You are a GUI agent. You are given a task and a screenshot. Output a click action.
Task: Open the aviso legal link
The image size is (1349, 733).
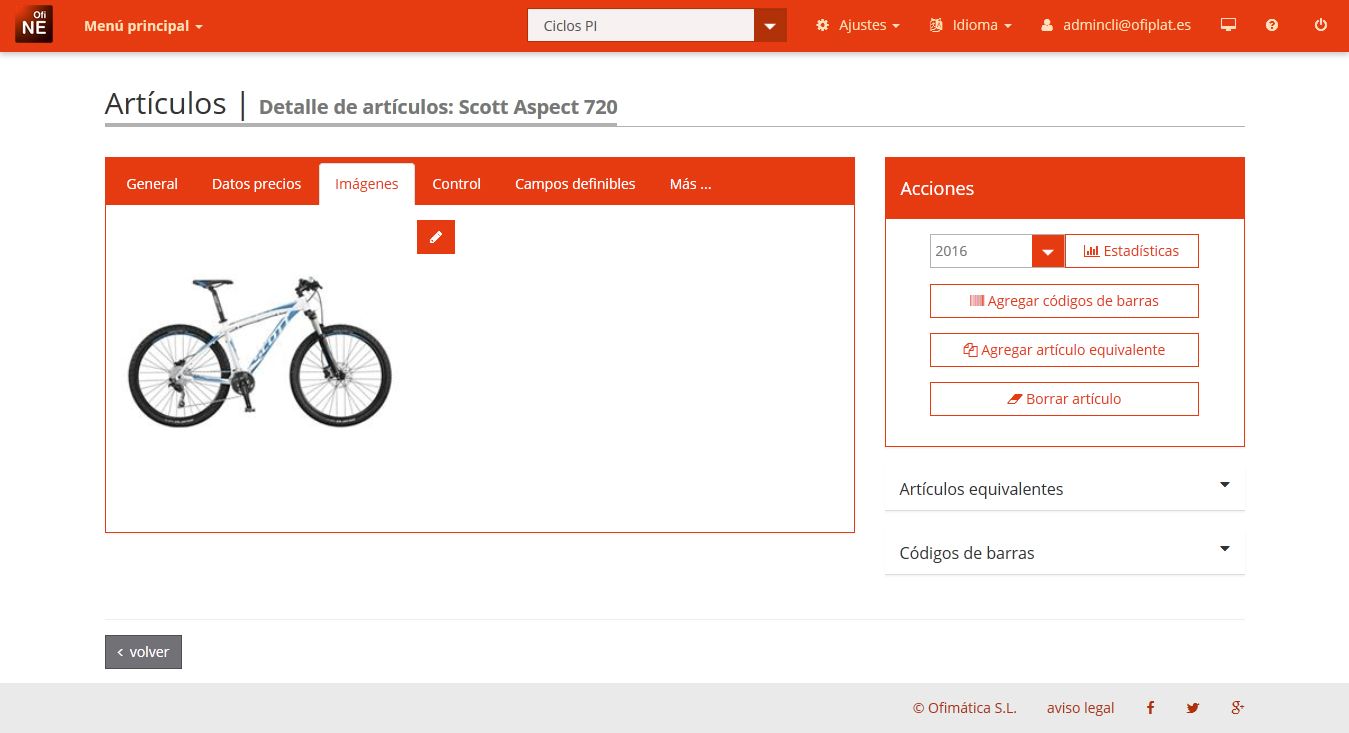tap(1080, 708)
